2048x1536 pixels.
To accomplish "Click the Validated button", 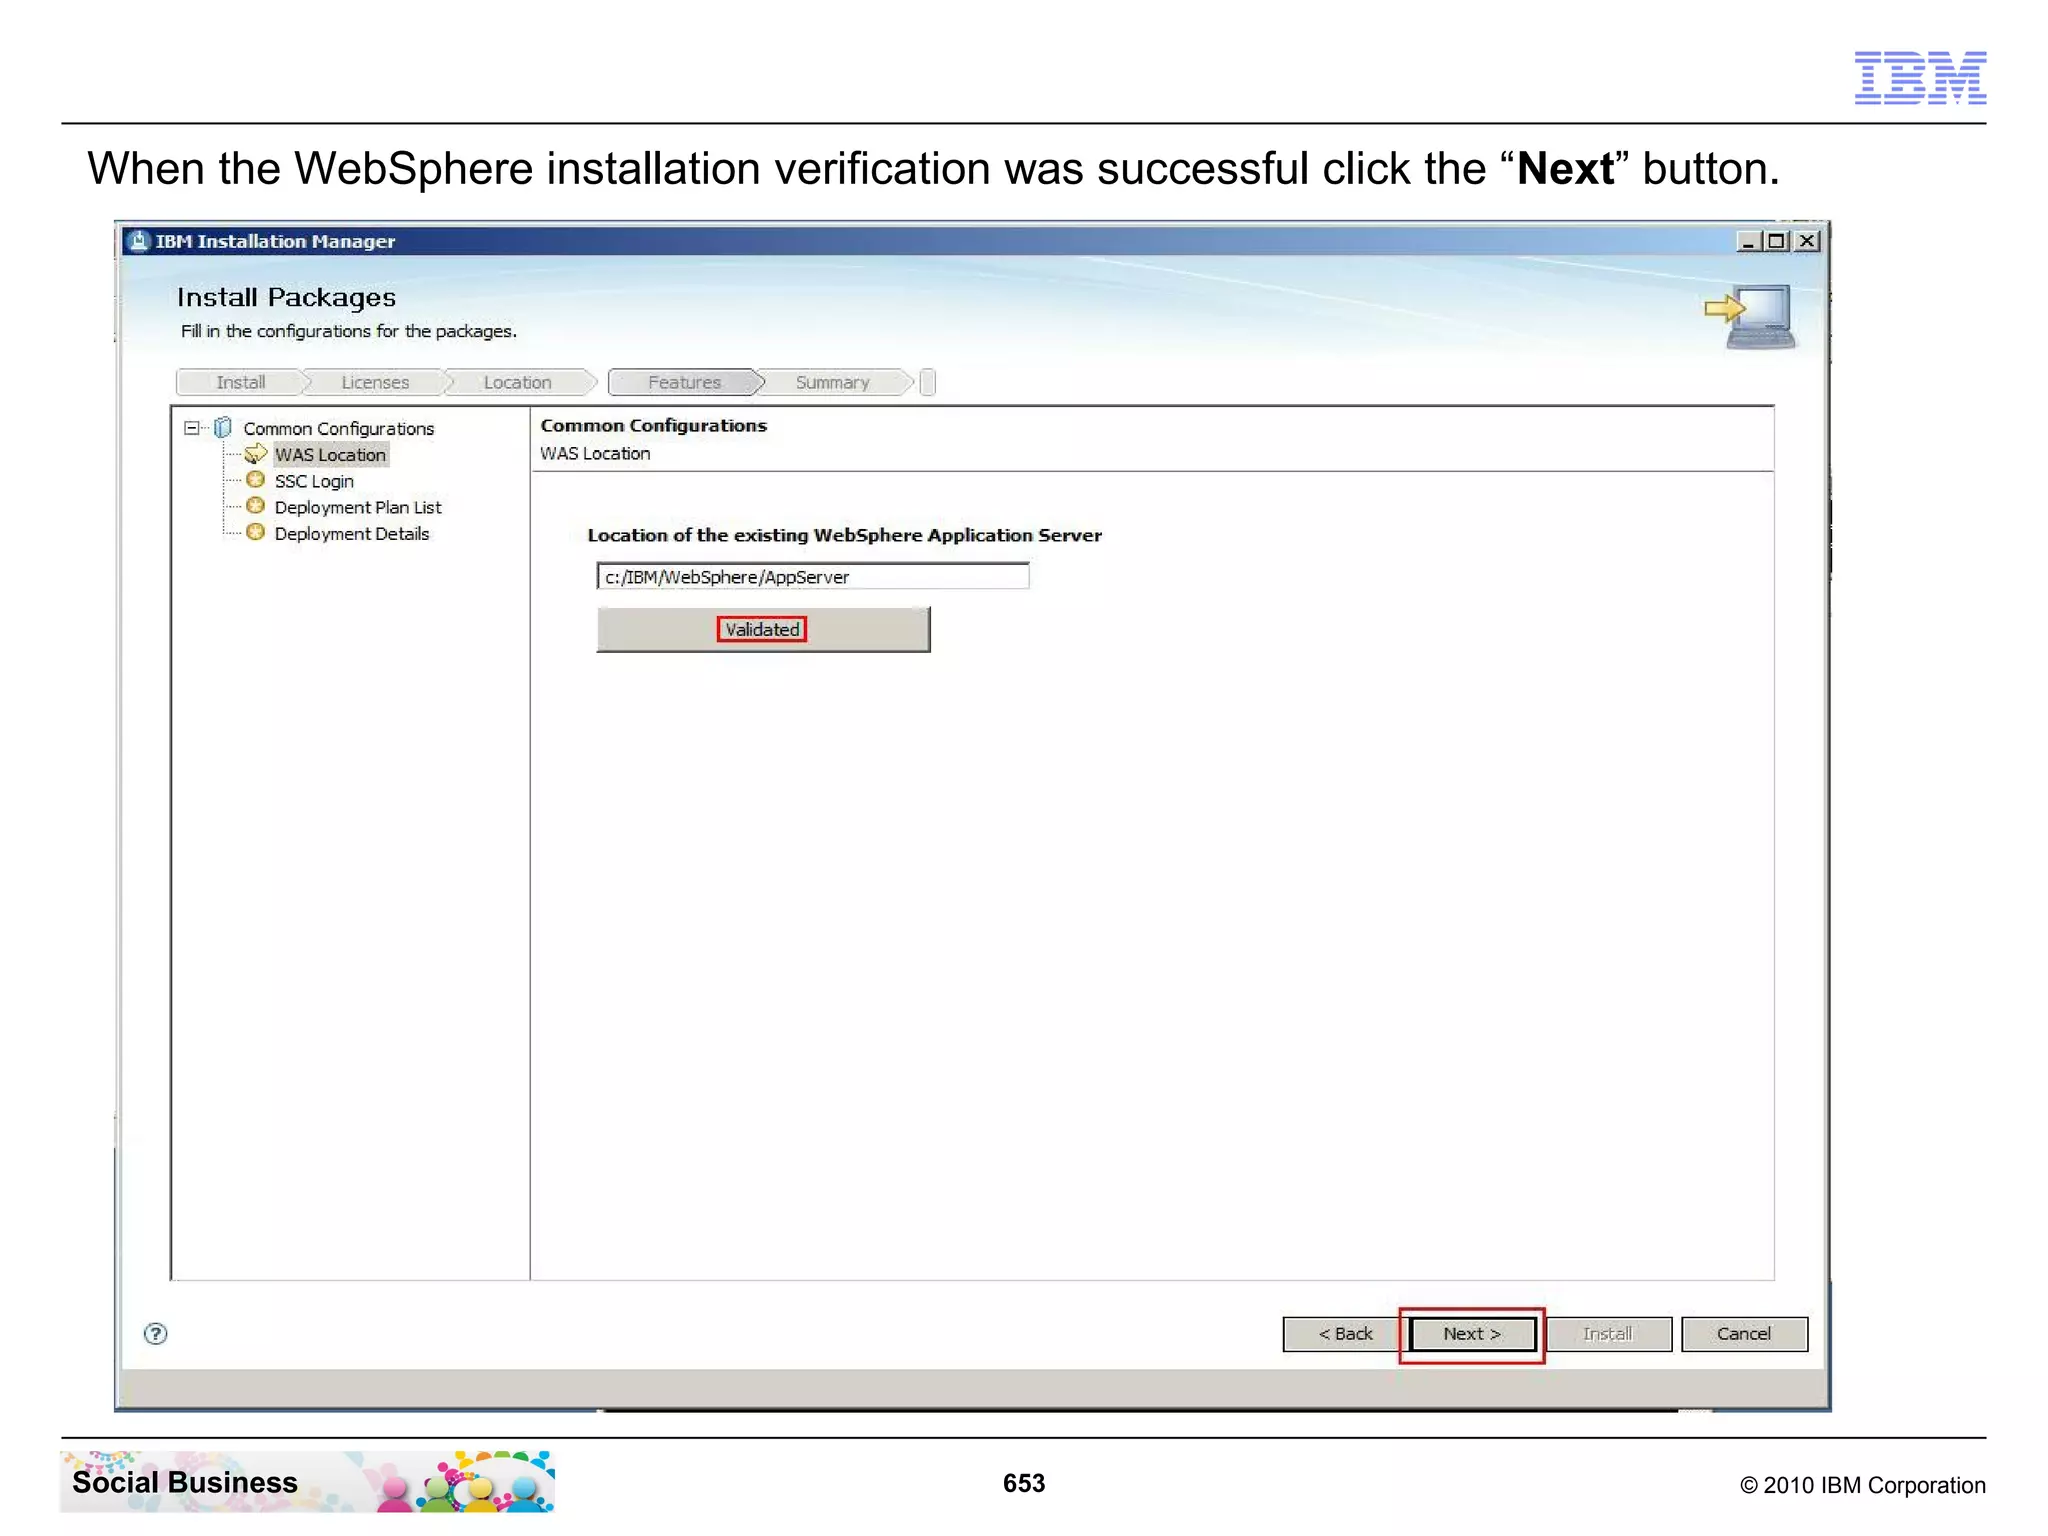I will [763, 630].
